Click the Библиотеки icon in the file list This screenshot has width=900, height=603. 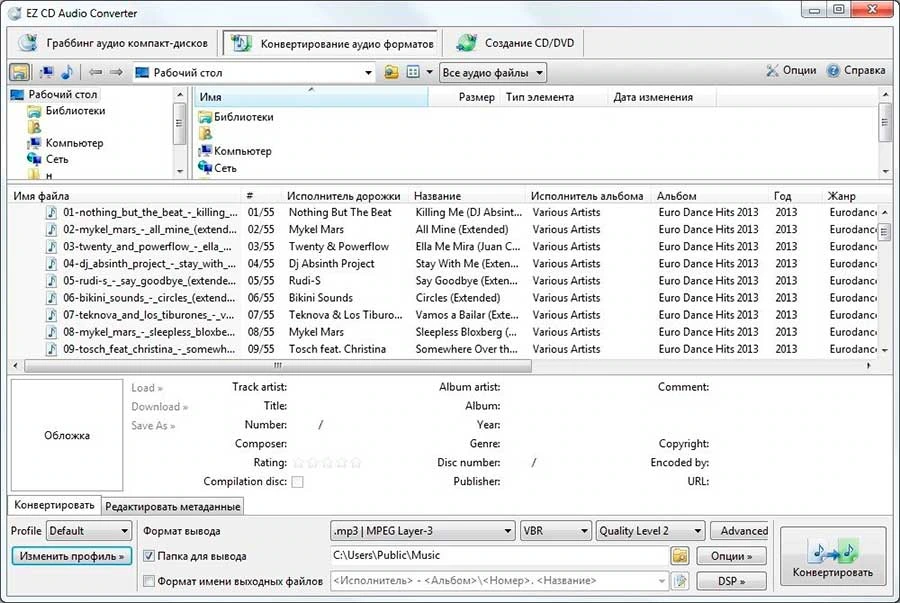coord(205,117)
